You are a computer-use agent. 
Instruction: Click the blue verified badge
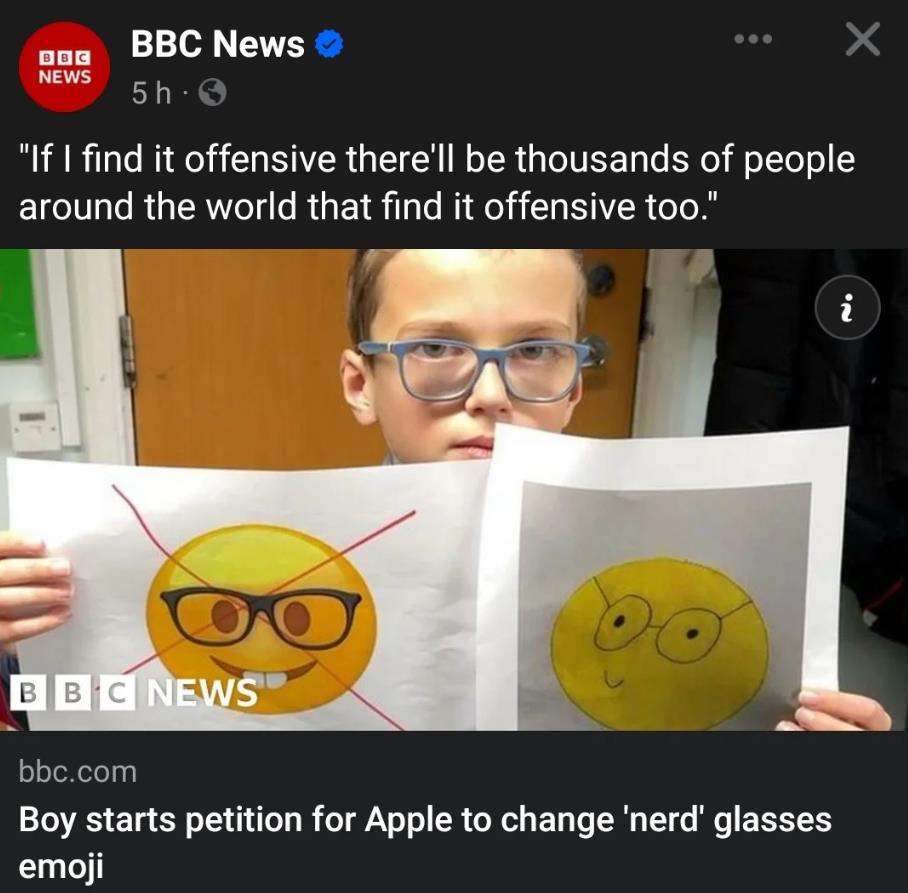(330, 44)
